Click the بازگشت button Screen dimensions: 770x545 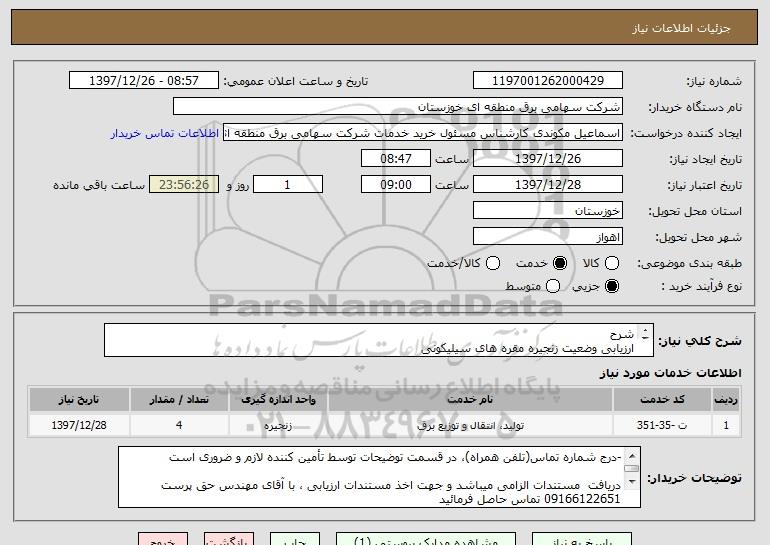click(x=229, y=539)
